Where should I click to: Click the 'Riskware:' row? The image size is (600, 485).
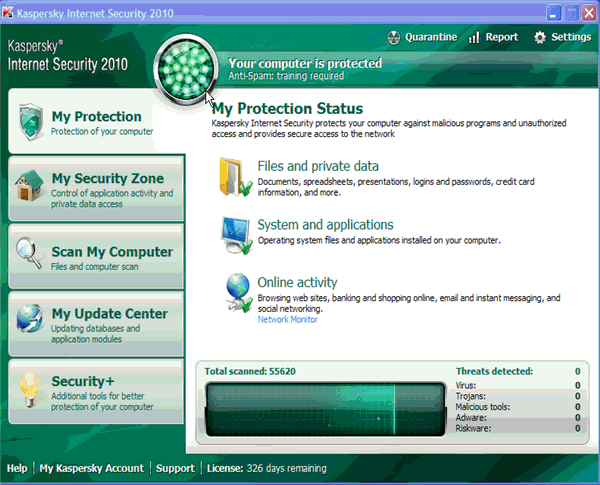(x=518, y=428)
